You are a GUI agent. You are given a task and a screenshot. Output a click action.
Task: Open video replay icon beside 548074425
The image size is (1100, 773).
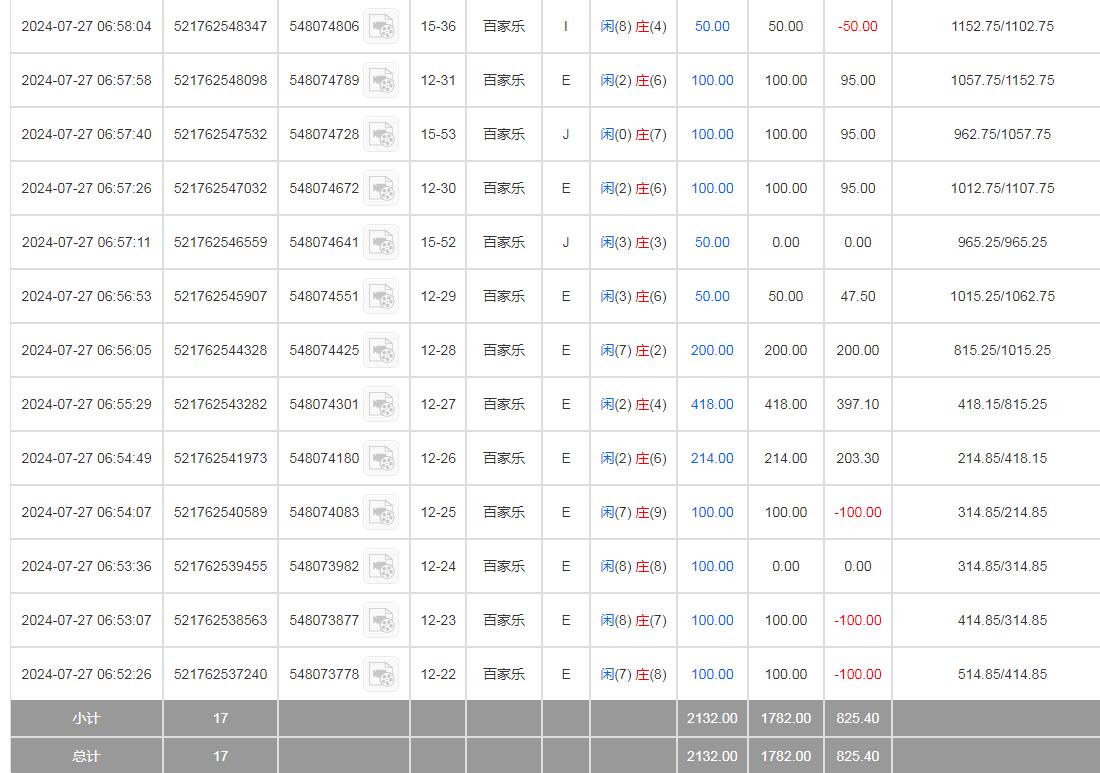(380, 351)
